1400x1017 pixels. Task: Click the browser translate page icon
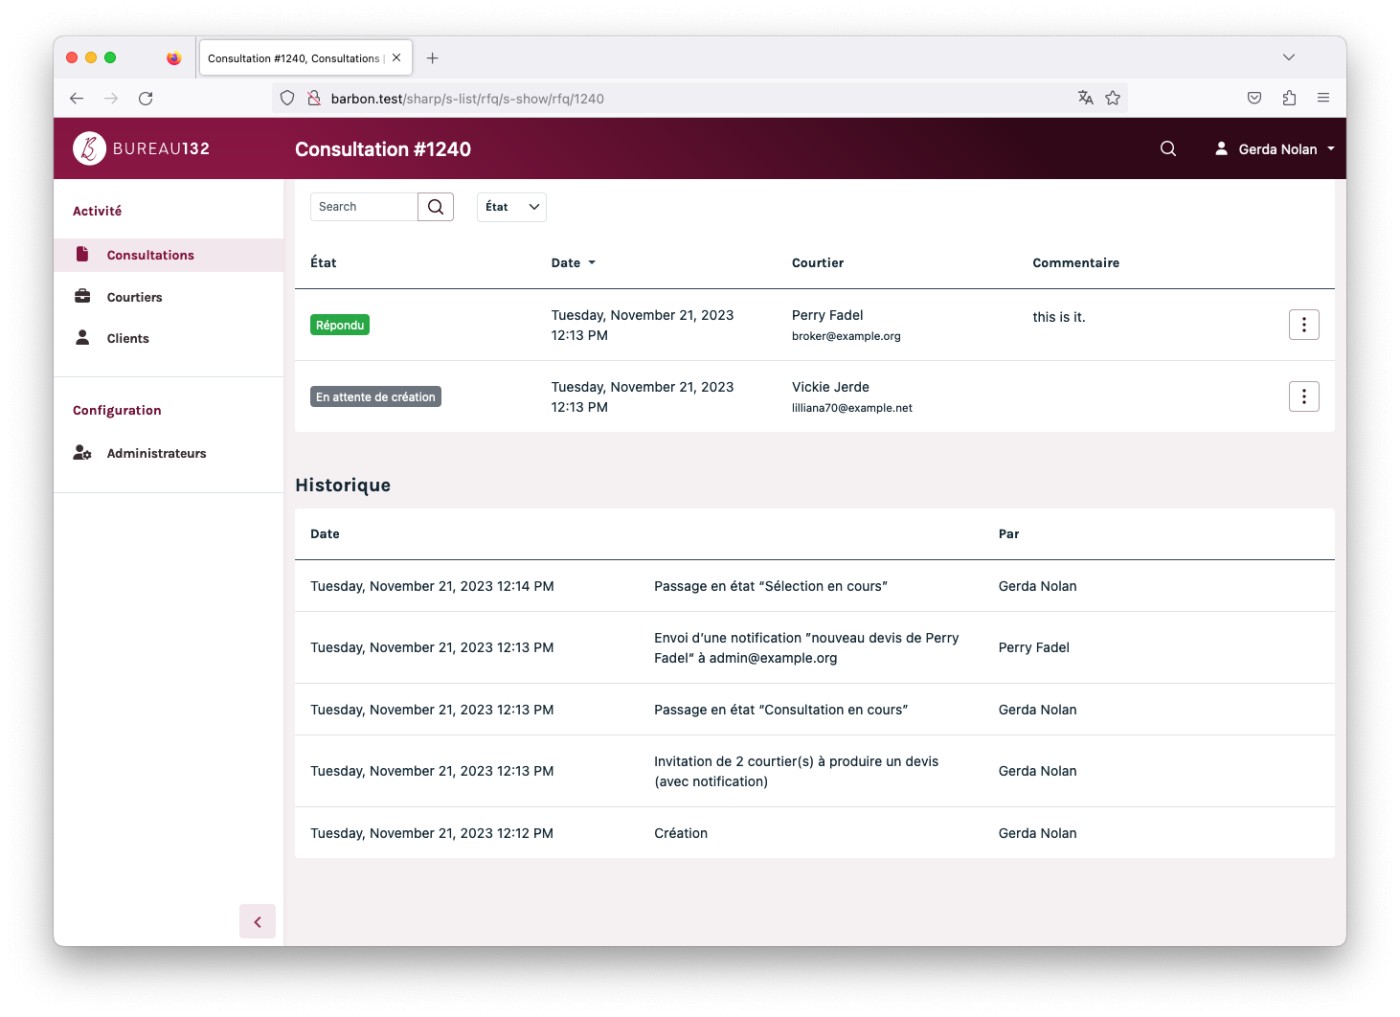[x=1085, y=98]
